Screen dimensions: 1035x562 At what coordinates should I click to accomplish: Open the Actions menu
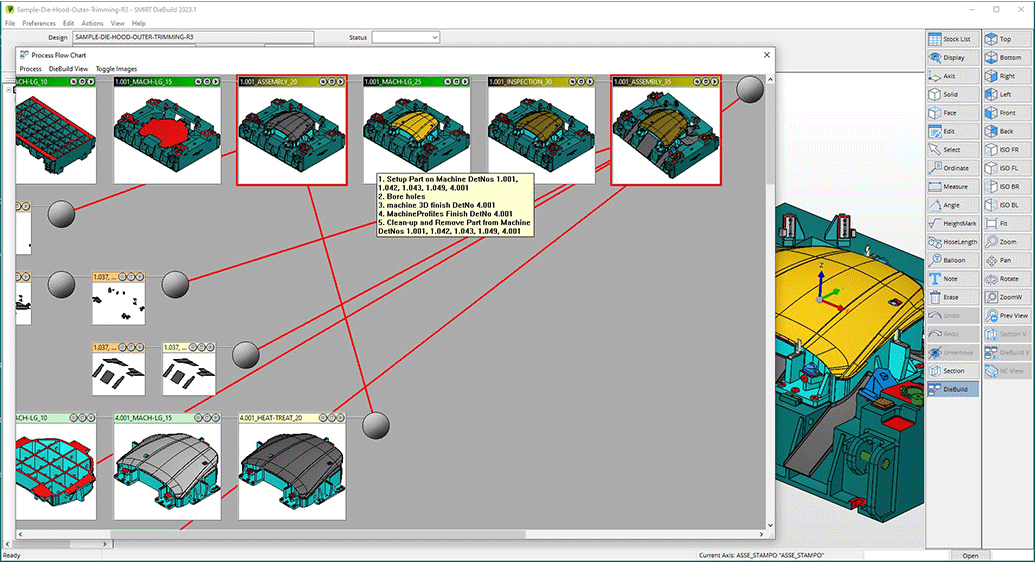pos(92,23)
